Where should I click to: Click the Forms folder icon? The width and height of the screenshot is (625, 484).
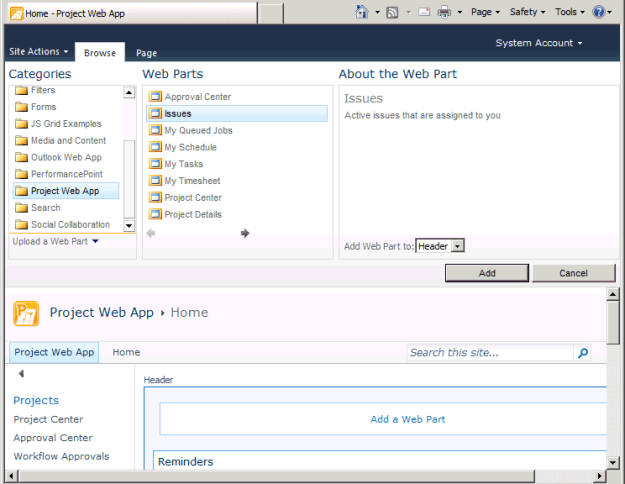point(21,107)
